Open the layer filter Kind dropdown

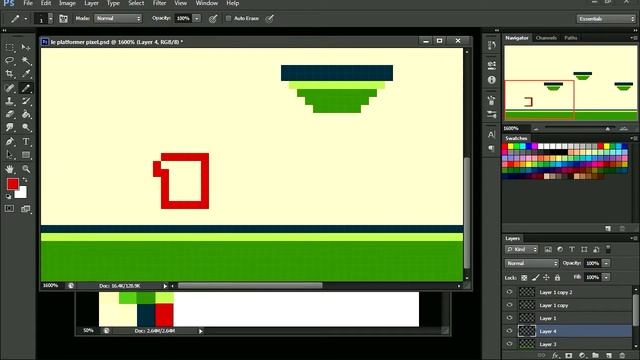pyautogui.click(x=522, y=249)
